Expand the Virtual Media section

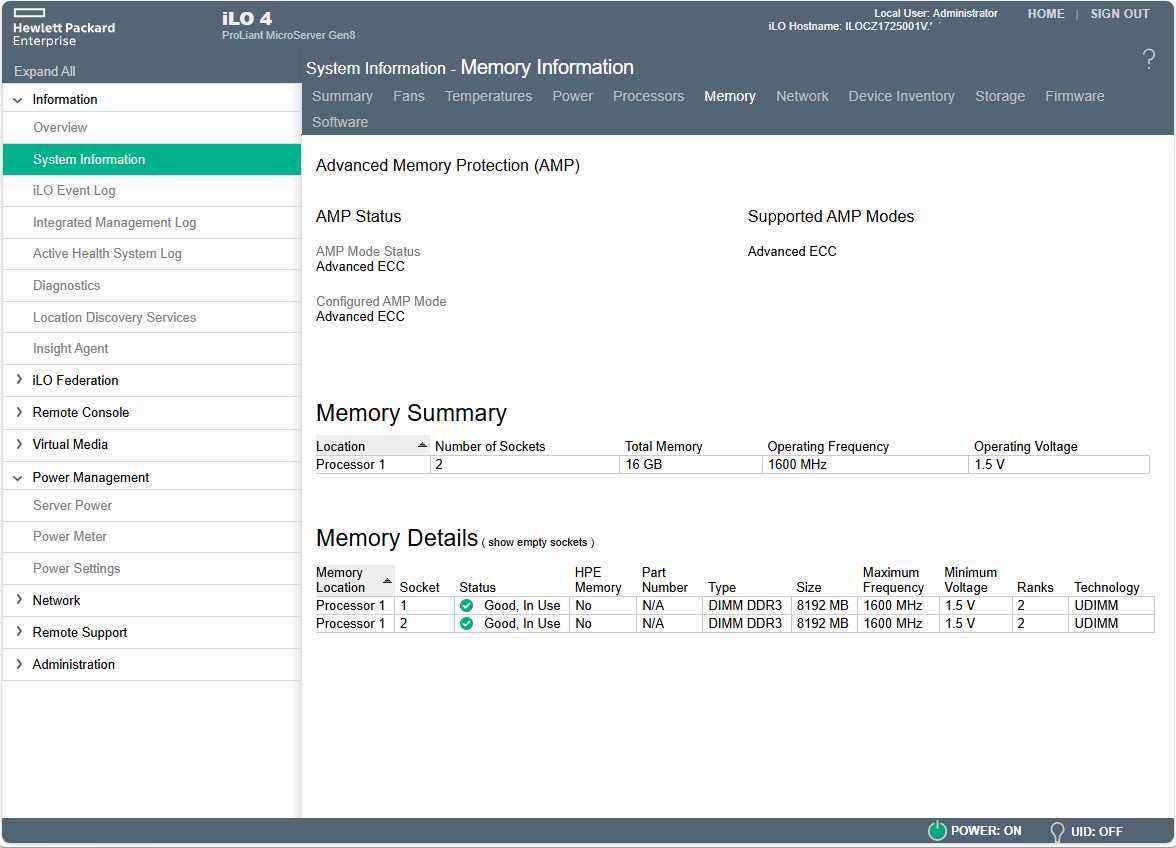pyautogui.click(x=19, y=444)
